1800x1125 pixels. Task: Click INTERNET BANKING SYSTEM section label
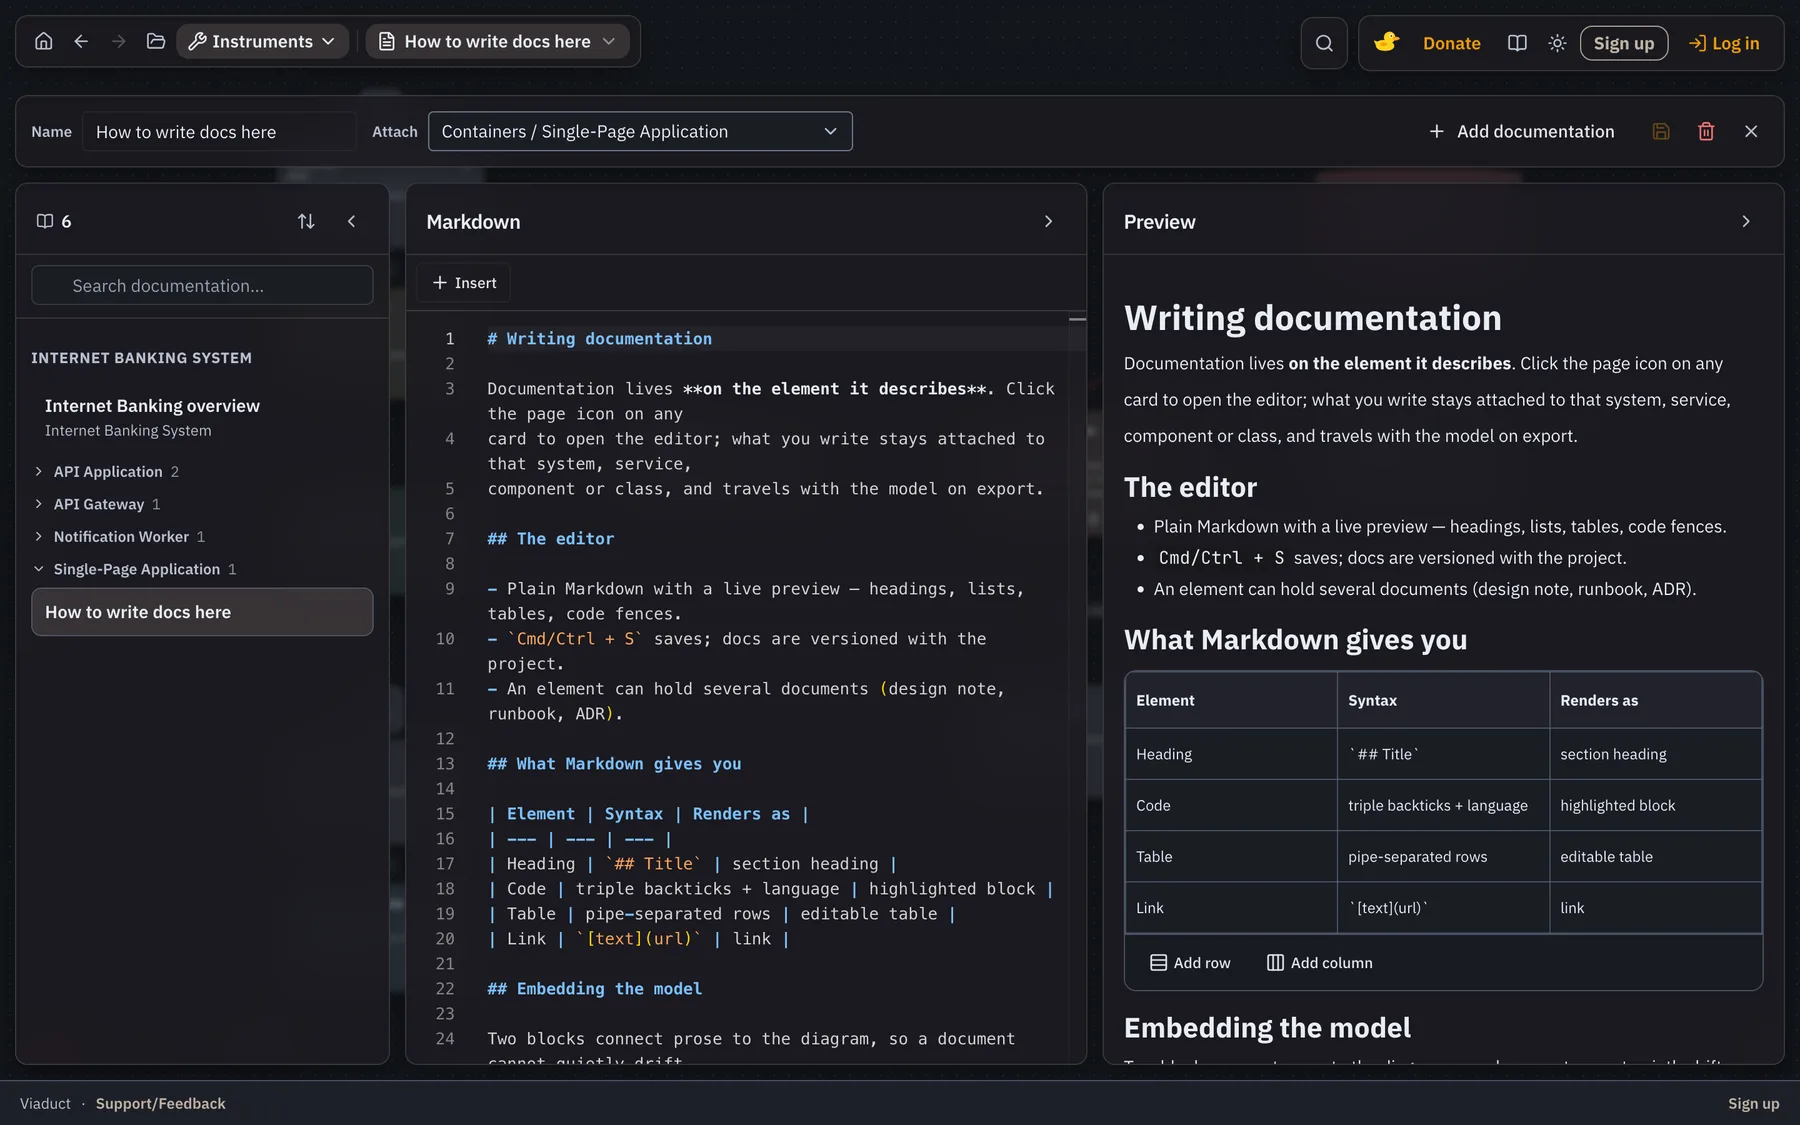coord(141,358)
